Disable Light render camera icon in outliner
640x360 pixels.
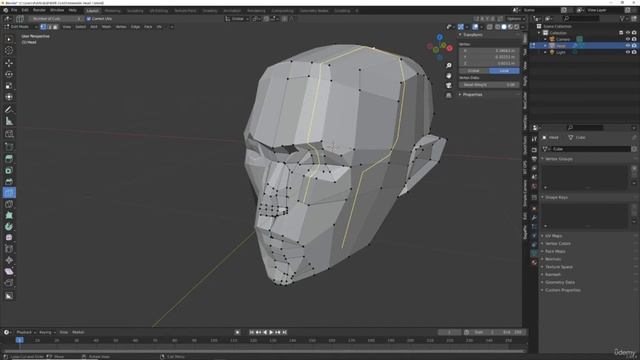click(634, 52)
